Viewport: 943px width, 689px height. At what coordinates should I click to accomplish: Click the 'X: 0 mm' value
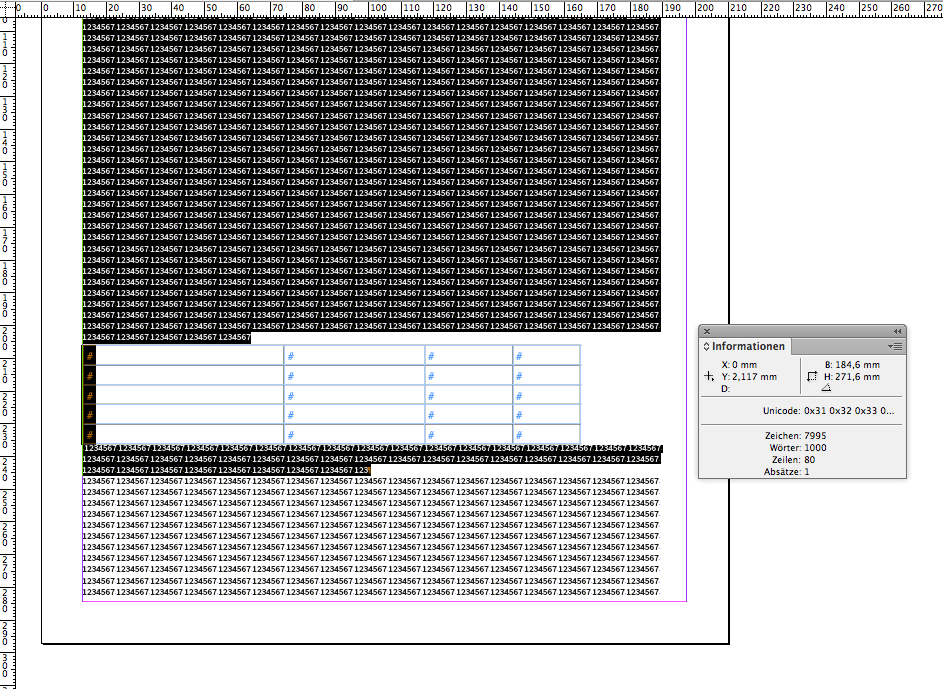pyautogui.click(x=739, y=365)
